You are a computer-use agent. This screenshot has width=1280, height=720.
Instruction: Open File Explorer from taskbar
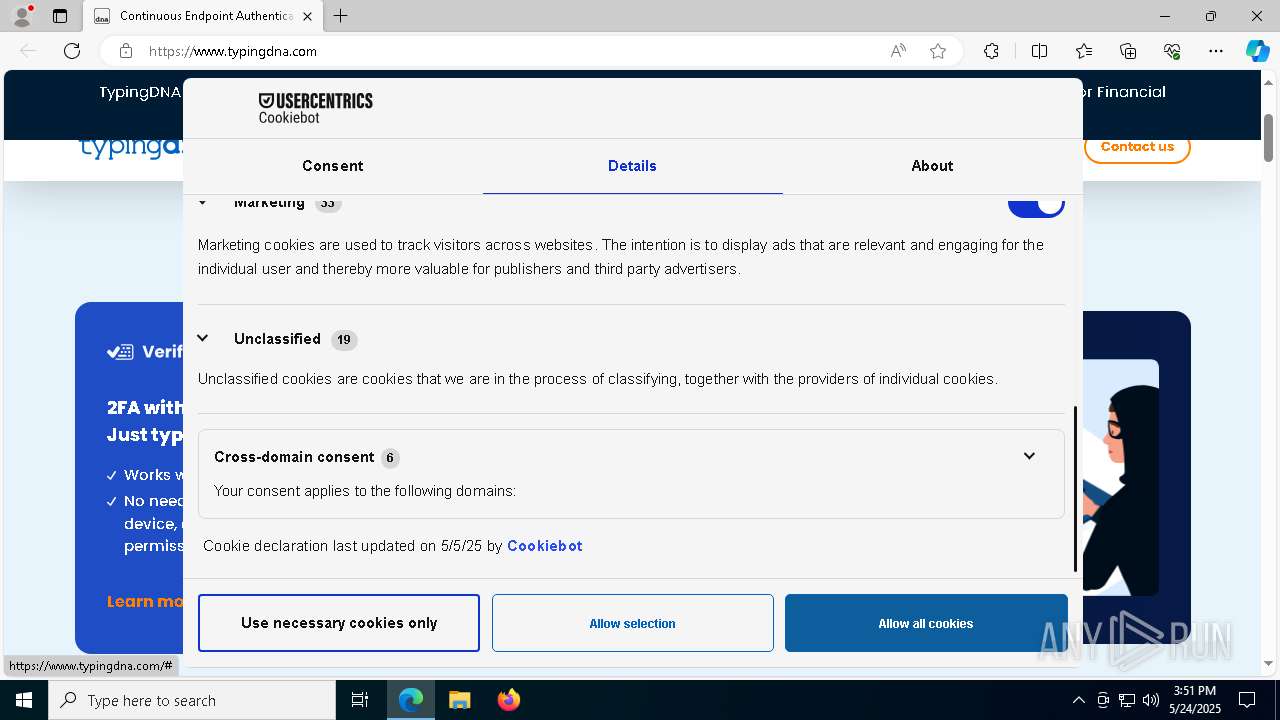pyautogui.click(x=459, y=700)
